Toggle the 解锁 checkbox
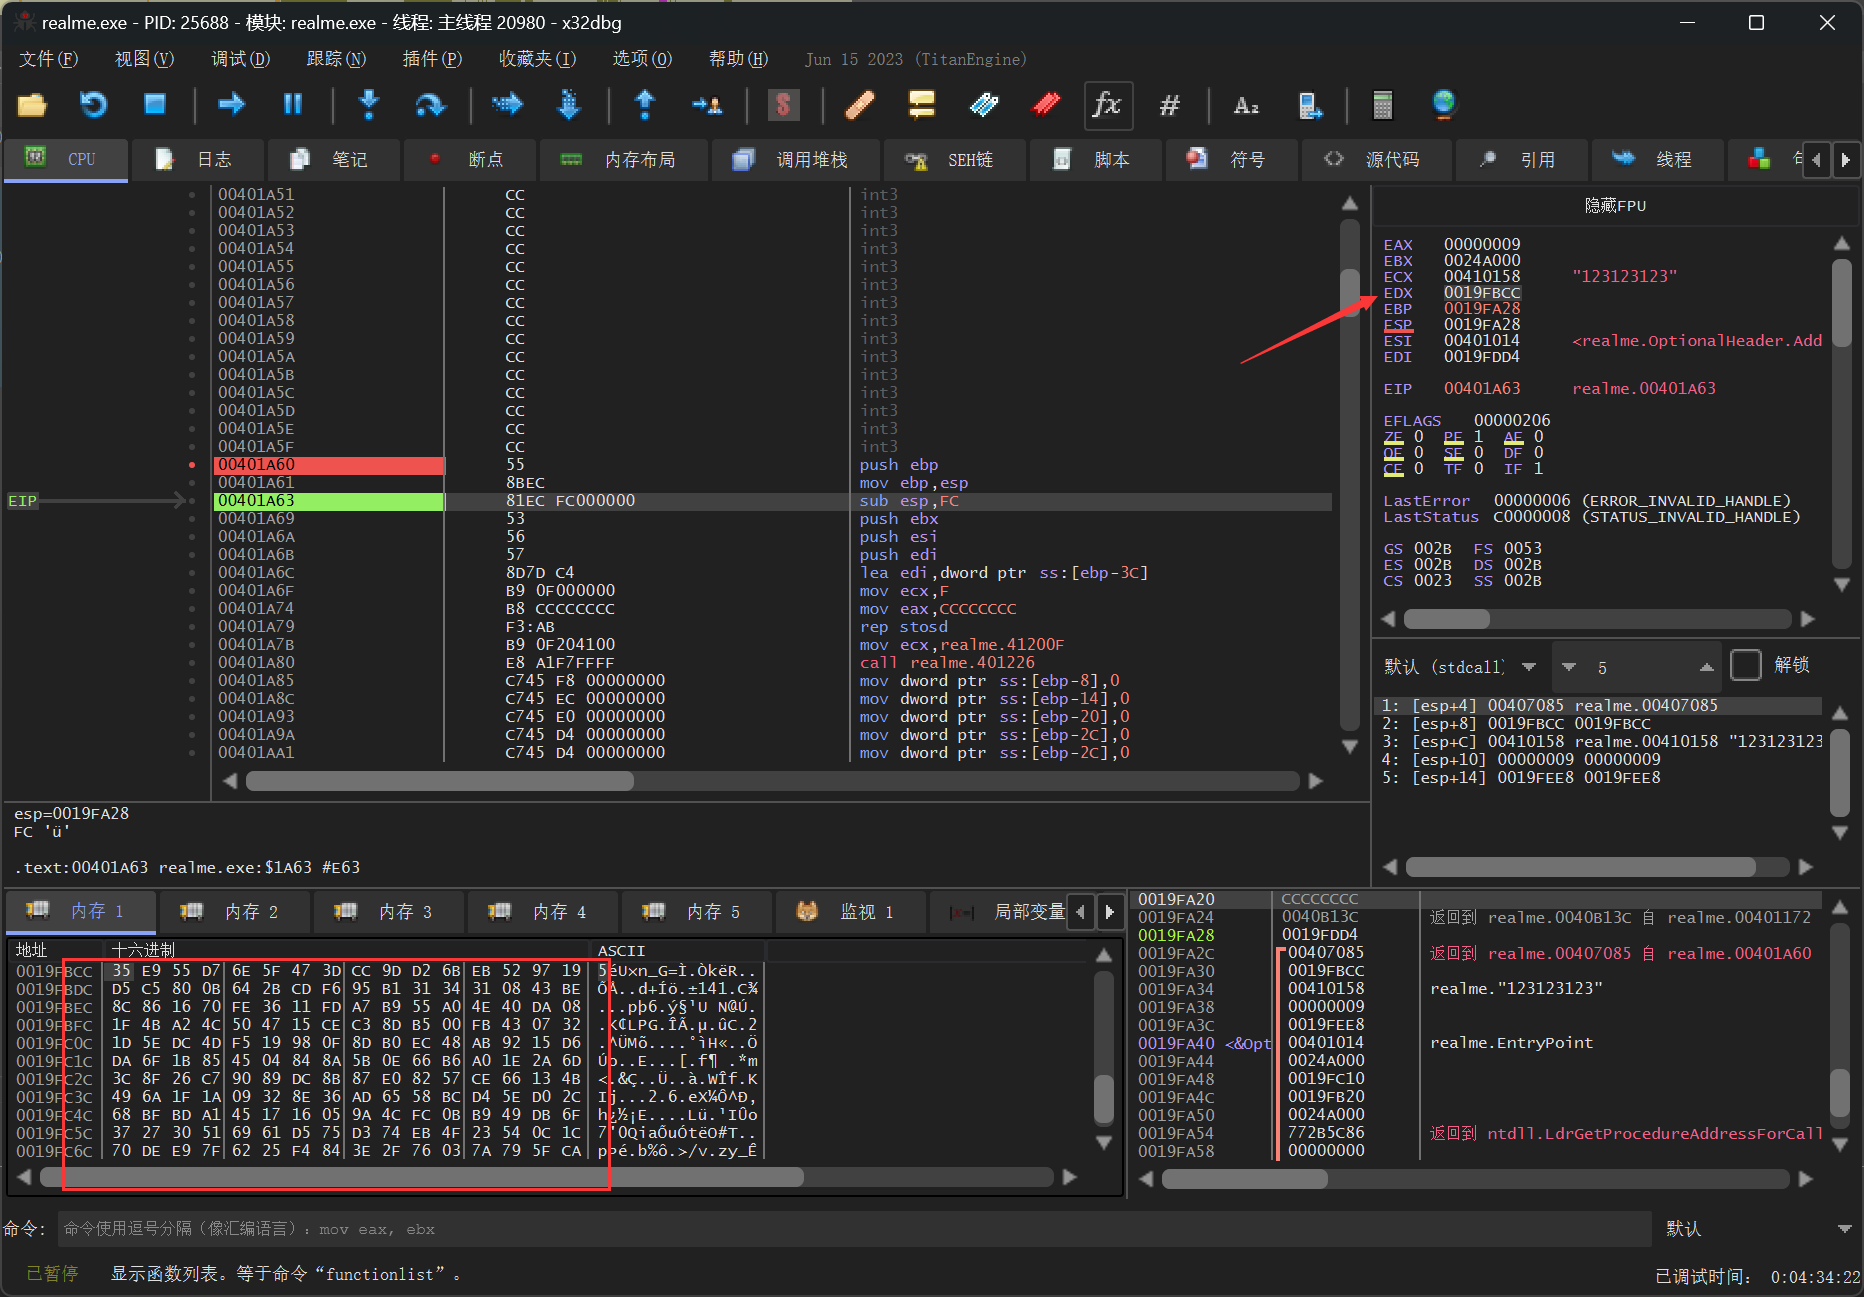Screen dimensions: 1864x1297 click(1746, 666)
